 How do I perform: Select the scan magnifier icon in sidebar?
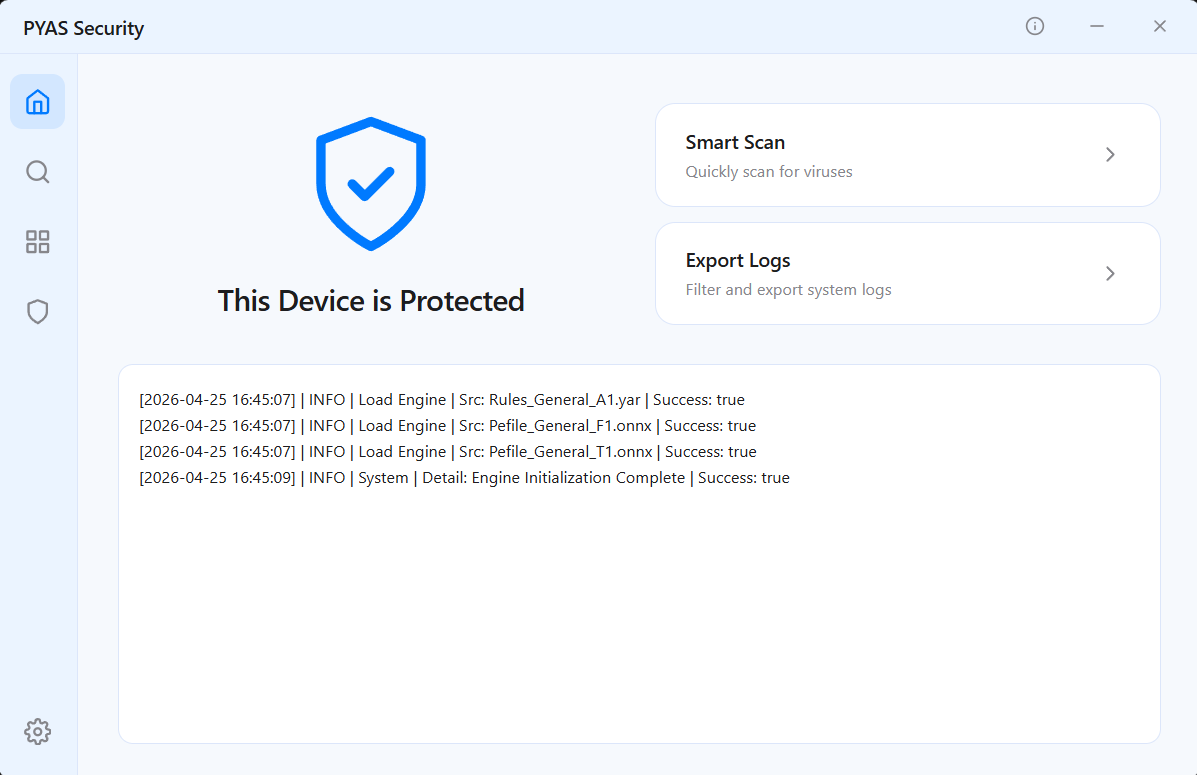pos(37,171)
